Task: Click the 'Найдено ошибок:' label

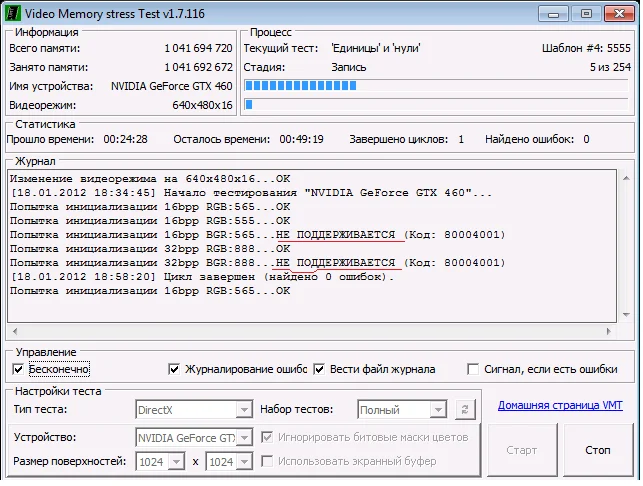Action: pyautogui.click(x=529, y=139)
